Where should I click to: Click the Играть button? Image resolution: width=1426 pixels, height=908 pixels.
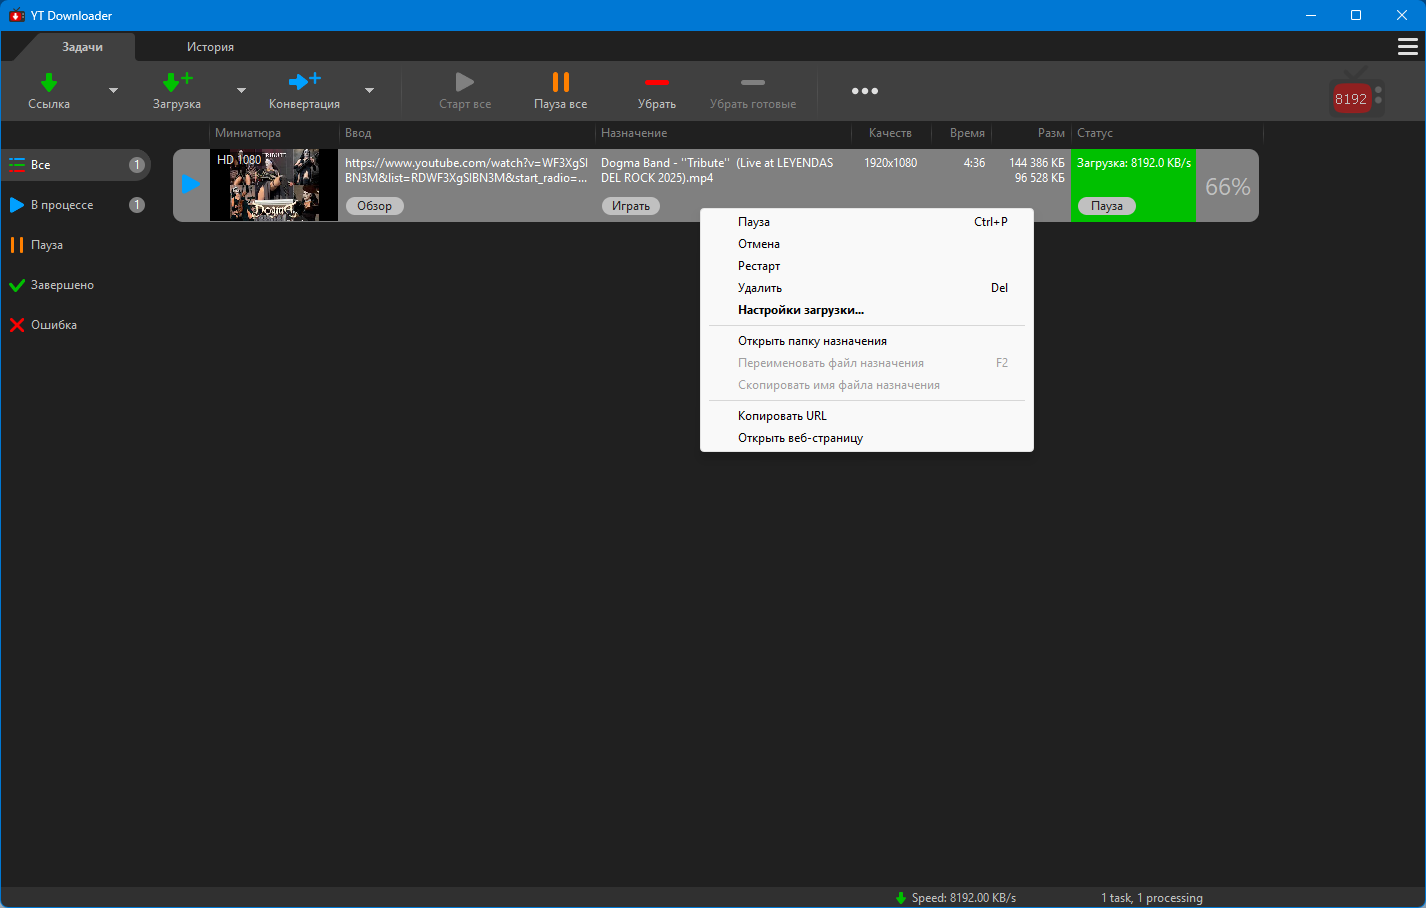630,206
